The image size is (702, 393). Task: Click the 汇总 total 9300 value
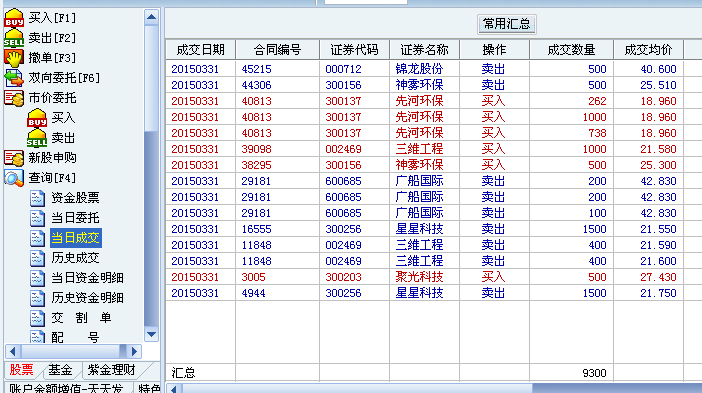[x=594, y=373]
